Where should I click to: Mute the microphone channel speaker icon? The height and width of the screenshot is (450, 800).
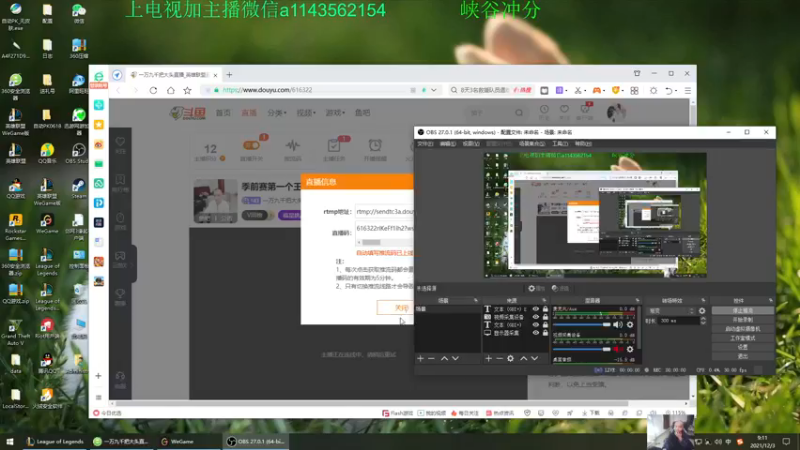point(618,324)
